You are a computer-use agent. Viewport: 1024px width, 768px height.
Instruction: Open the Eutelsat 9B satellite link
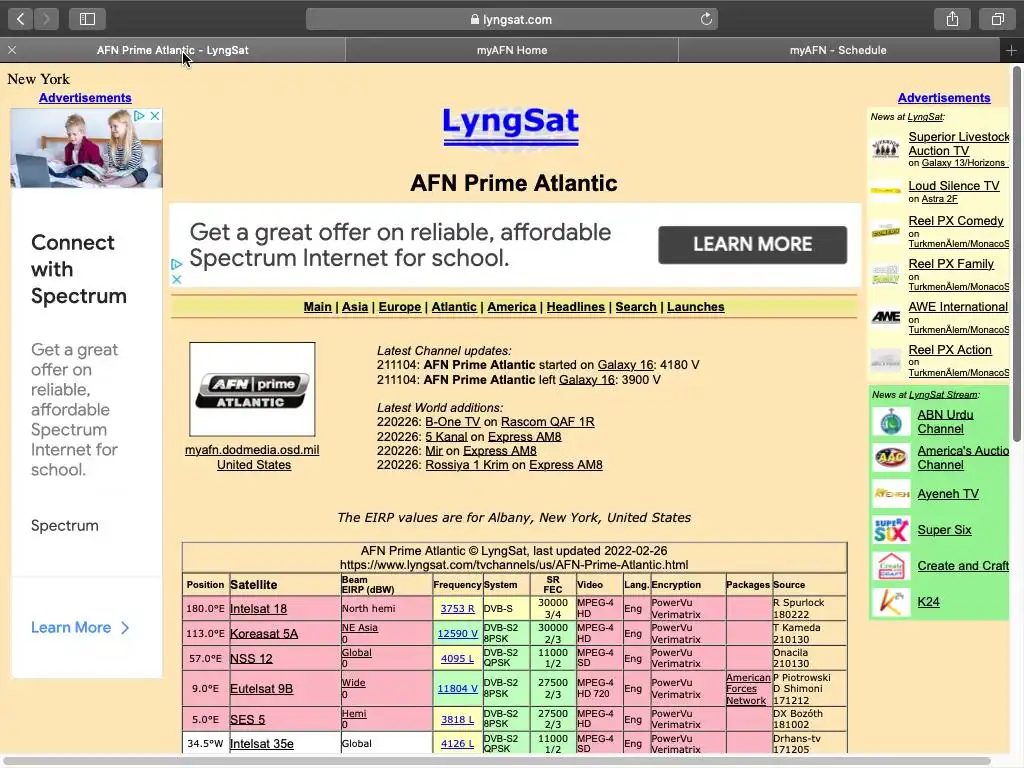261,688
